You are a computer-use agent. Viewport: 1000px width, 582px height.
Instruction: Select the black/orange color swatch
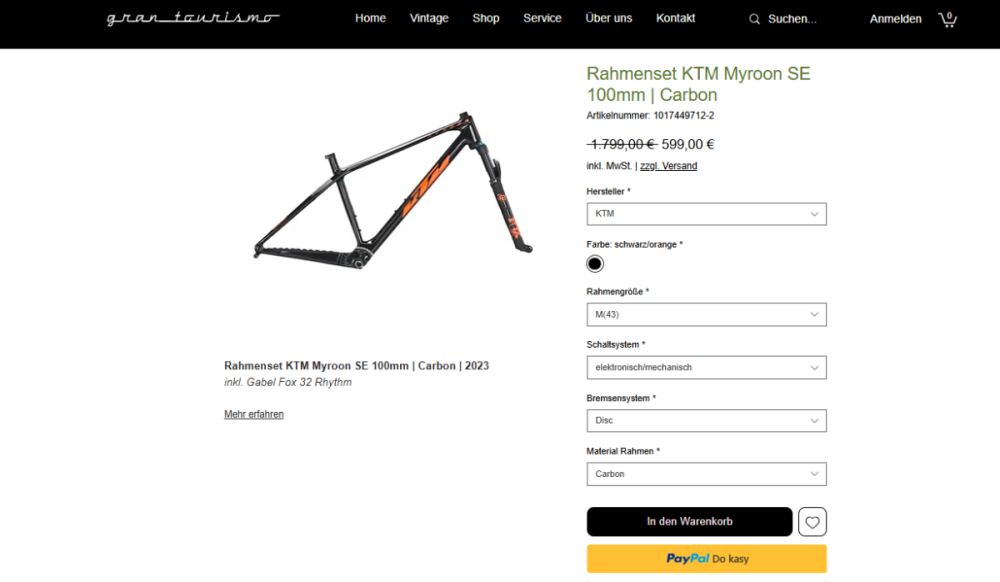[x=595, y=264]
